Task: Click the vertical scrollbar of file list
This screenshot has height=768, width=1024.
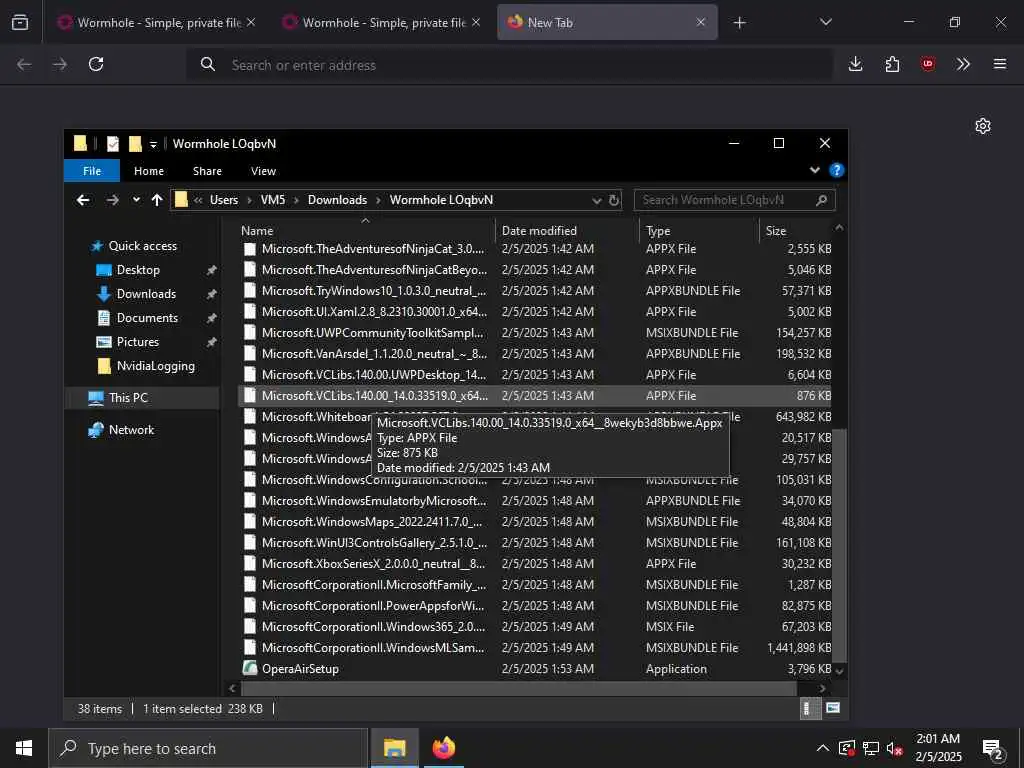Action: [x=839, y=545]
